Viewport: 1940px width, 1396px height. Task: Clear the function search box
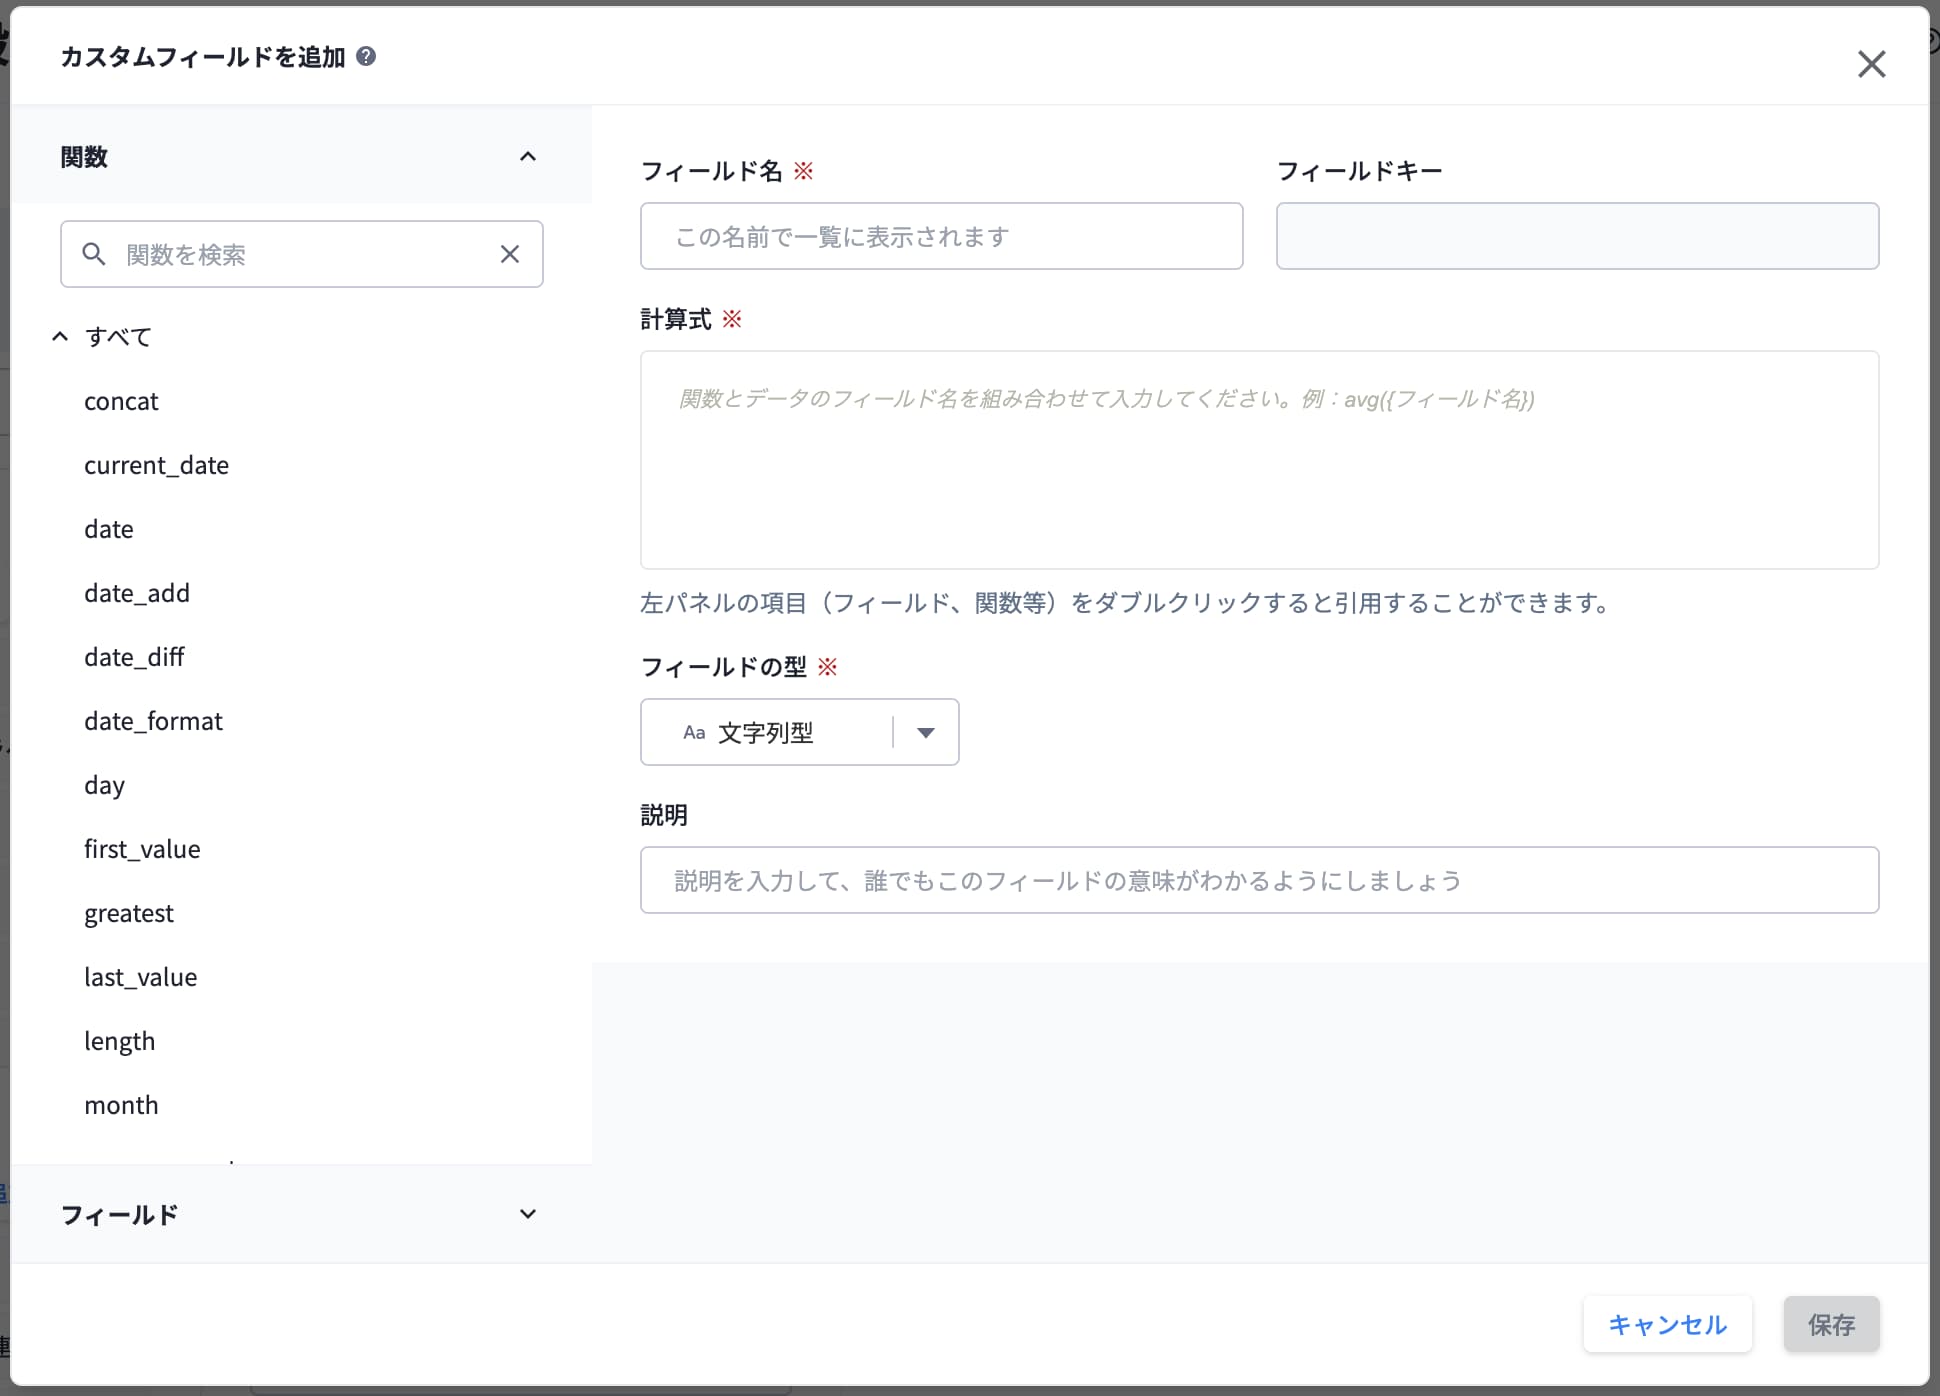coord(510,254)
